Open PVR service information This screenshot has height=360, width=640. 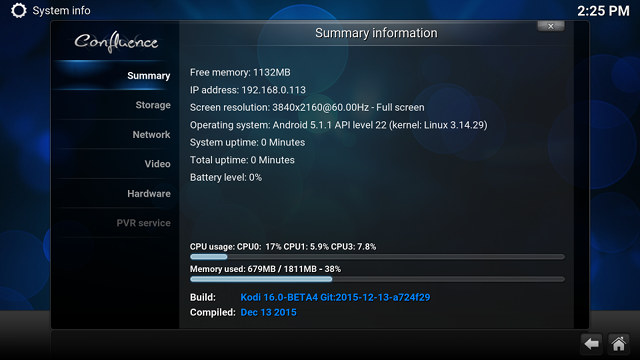(144, 223)
